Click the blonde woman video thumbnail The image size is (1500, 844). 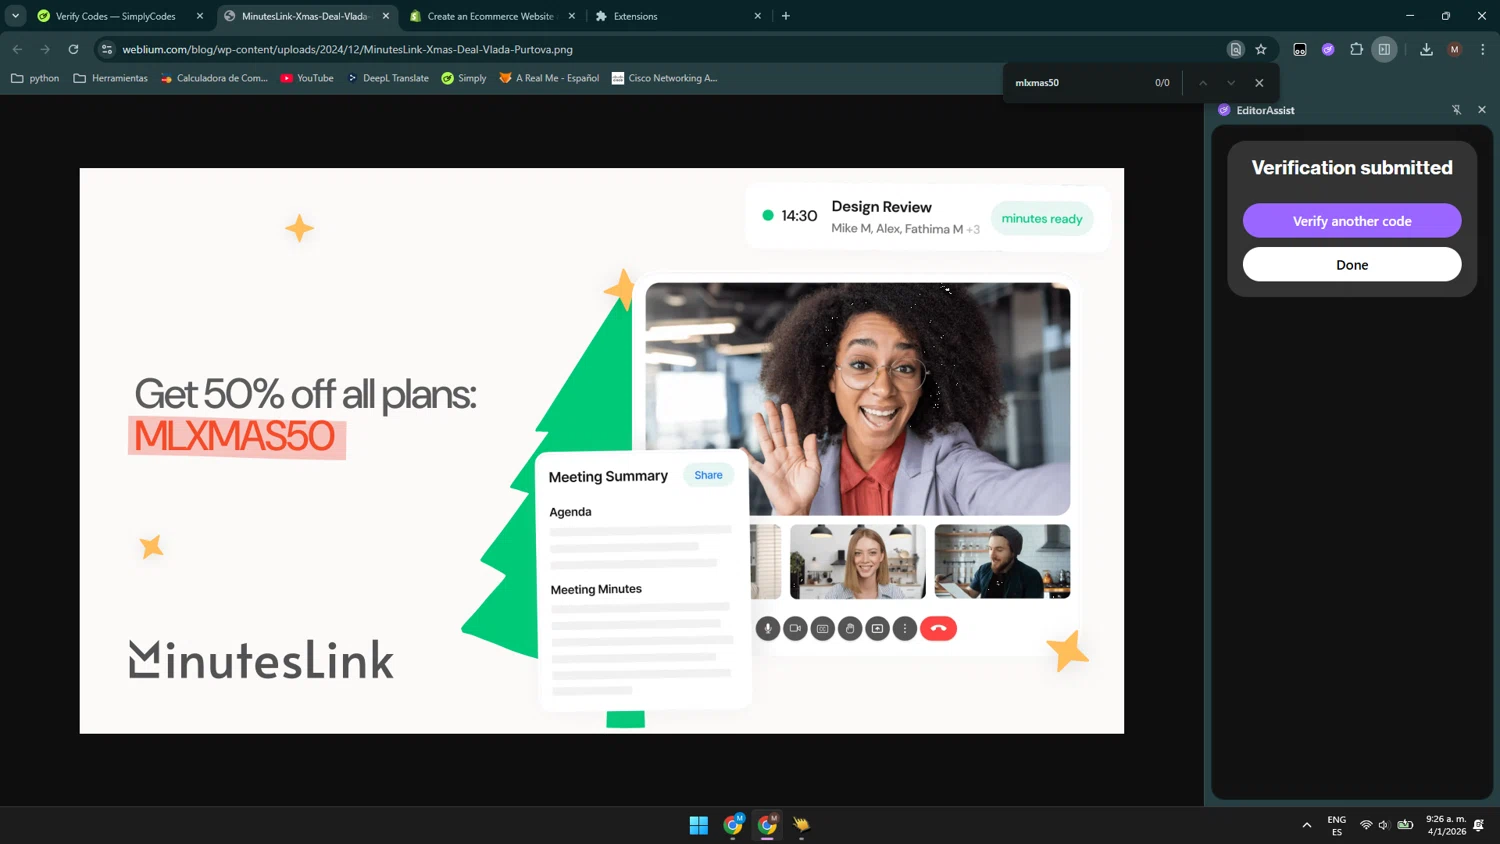point(858,562)
